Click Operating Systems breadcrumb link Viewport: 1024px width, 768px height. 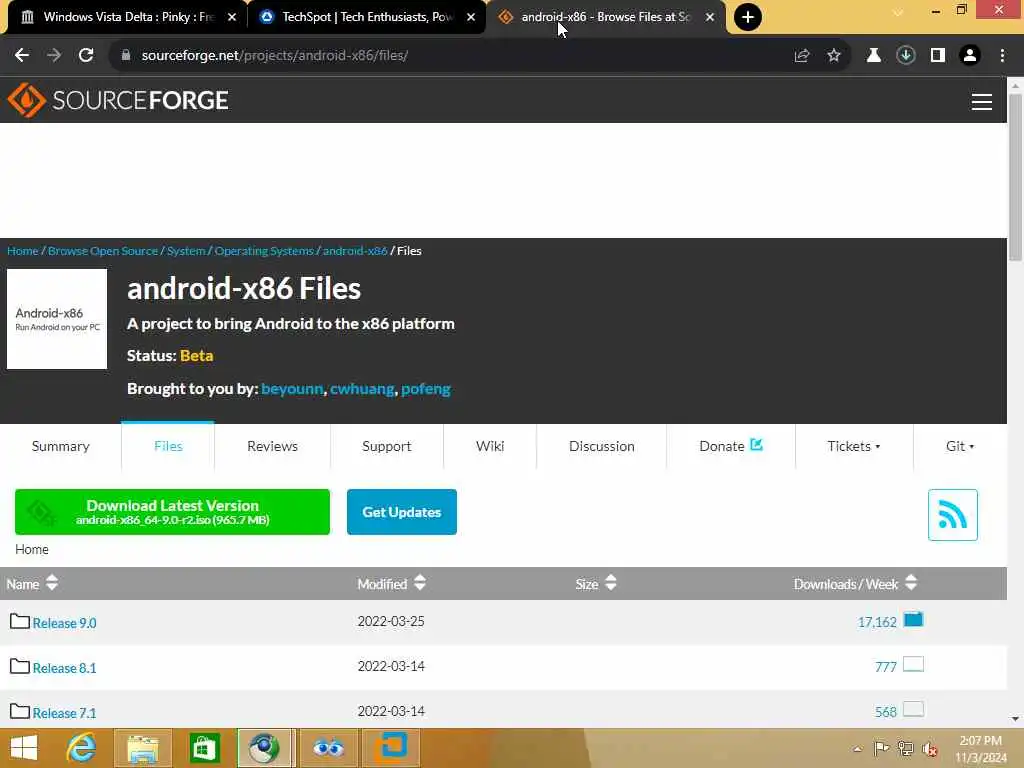[264, 251]
